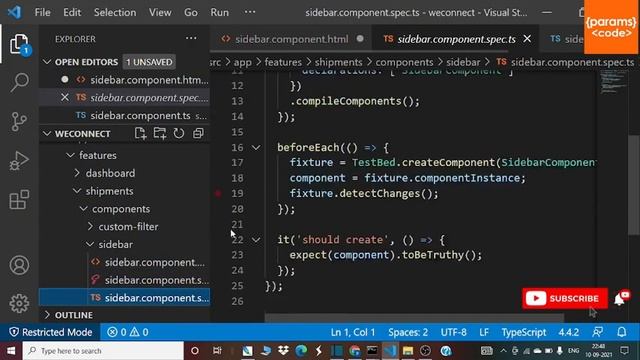Open the View menu
This screenshot has width=640, height=360.
[160, 12]
